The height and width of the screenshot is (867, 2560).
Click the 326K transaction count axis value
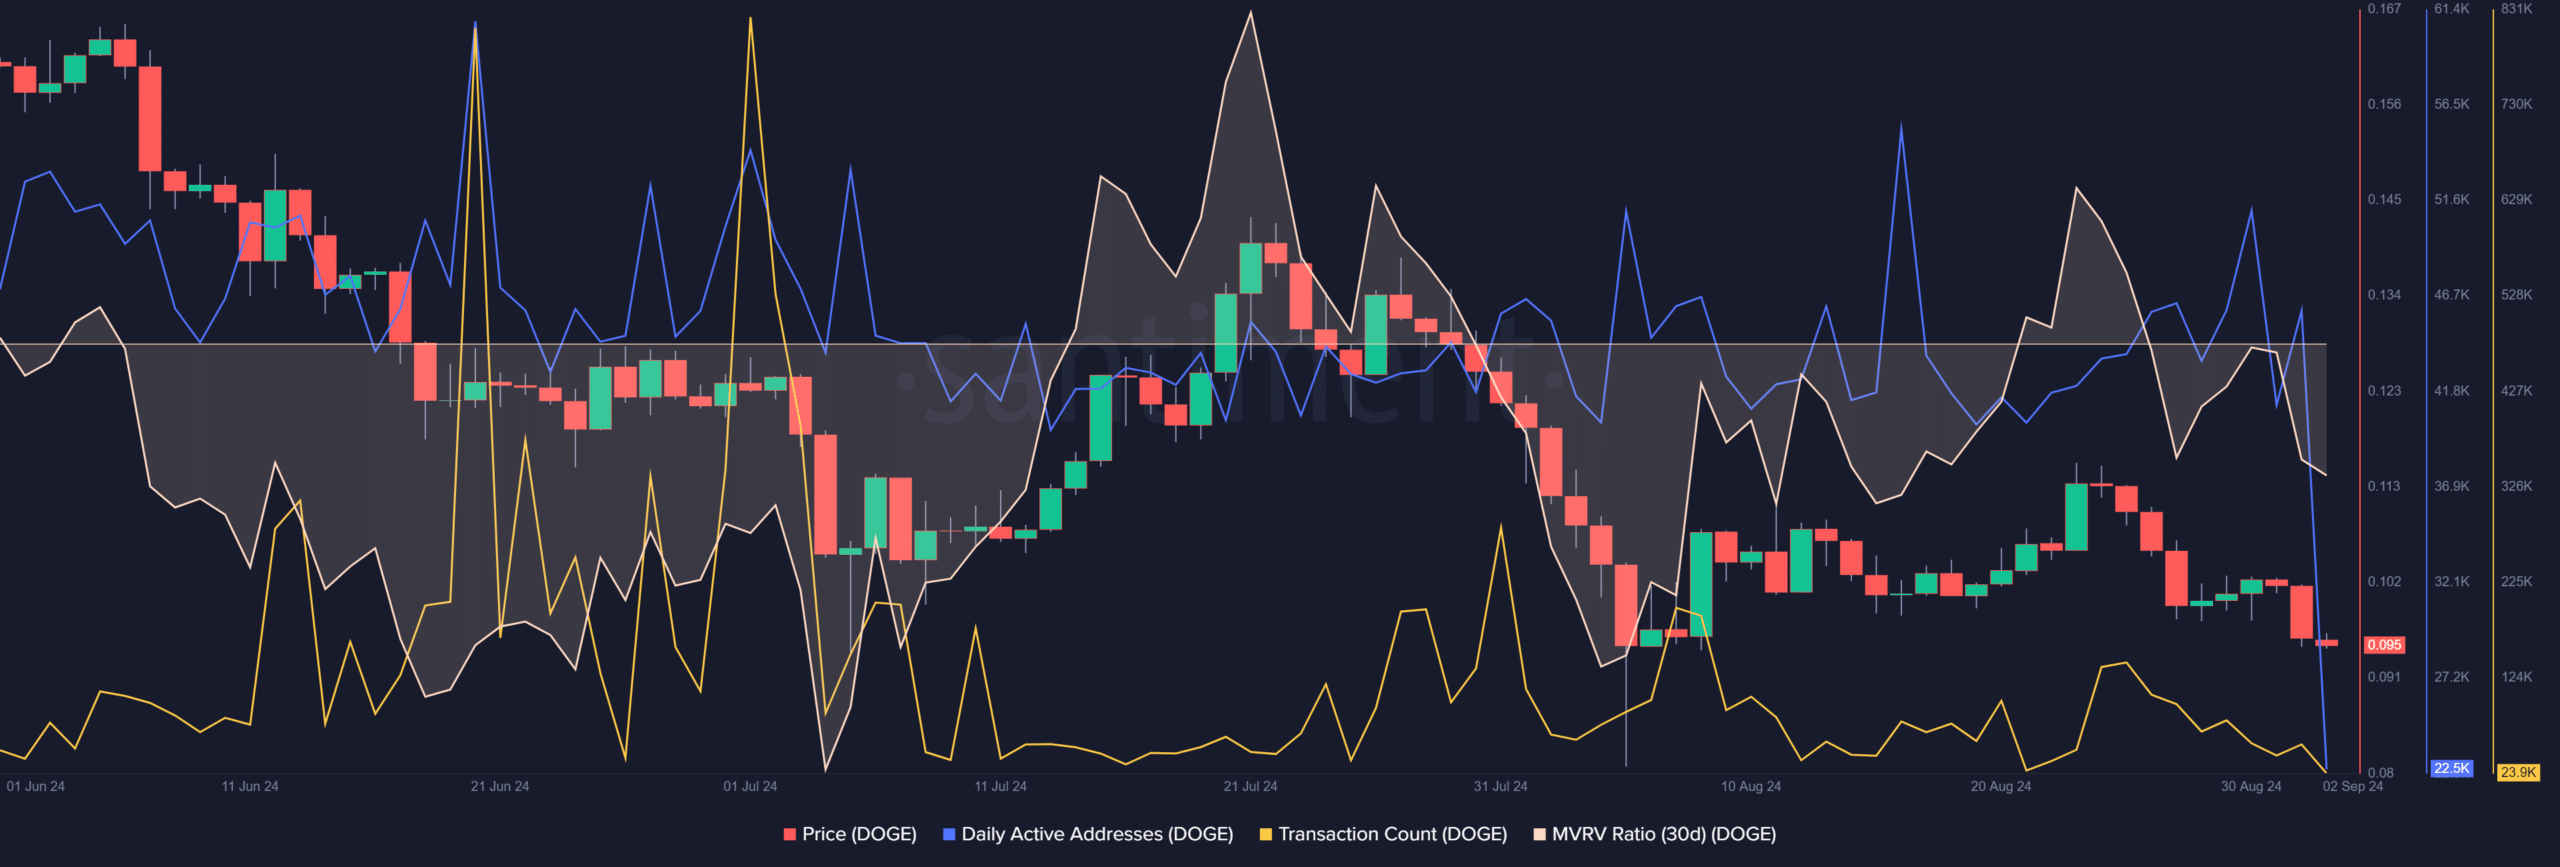[2517, 486]
